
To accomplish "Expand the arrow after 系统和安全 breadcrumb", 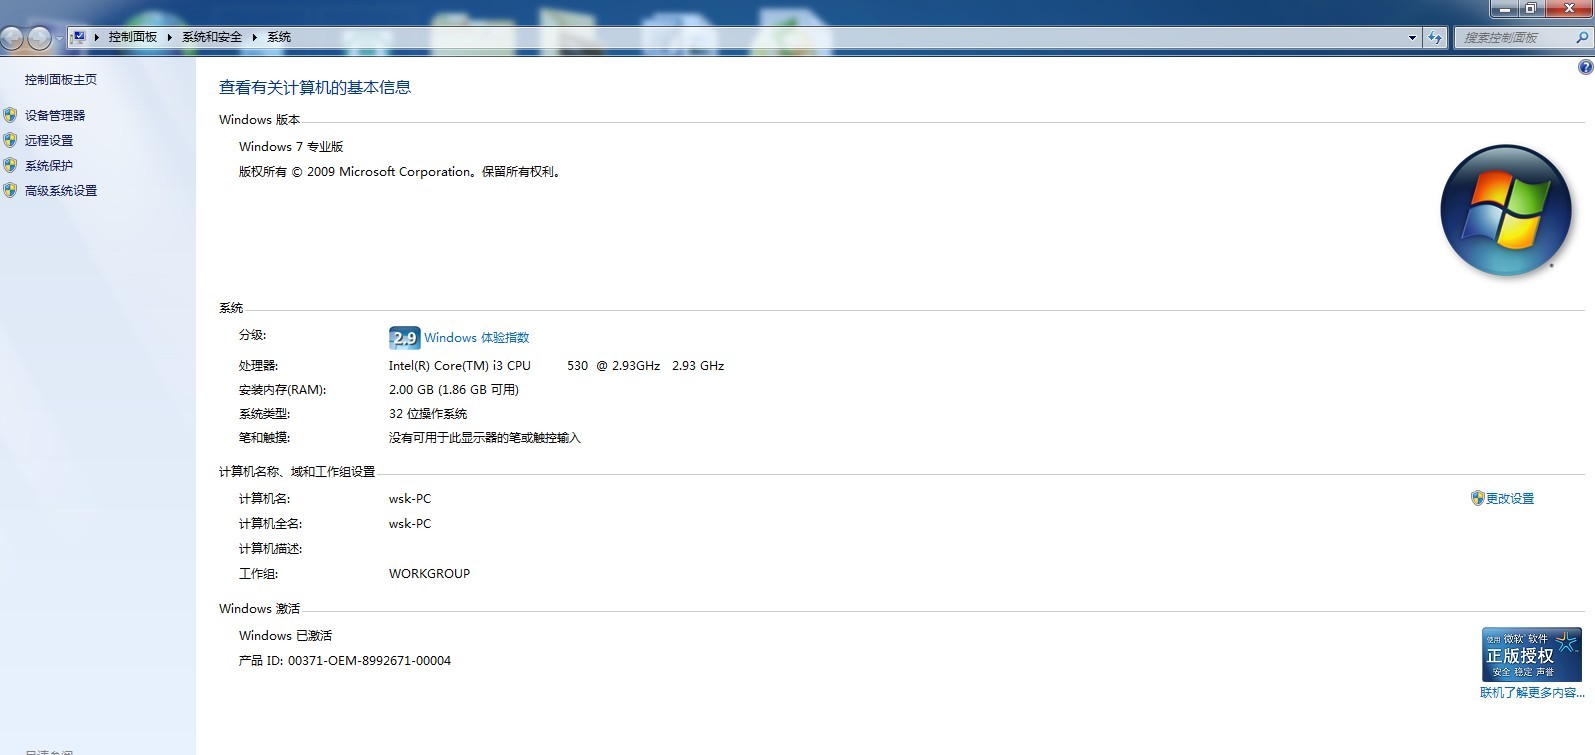I will 255,37.
